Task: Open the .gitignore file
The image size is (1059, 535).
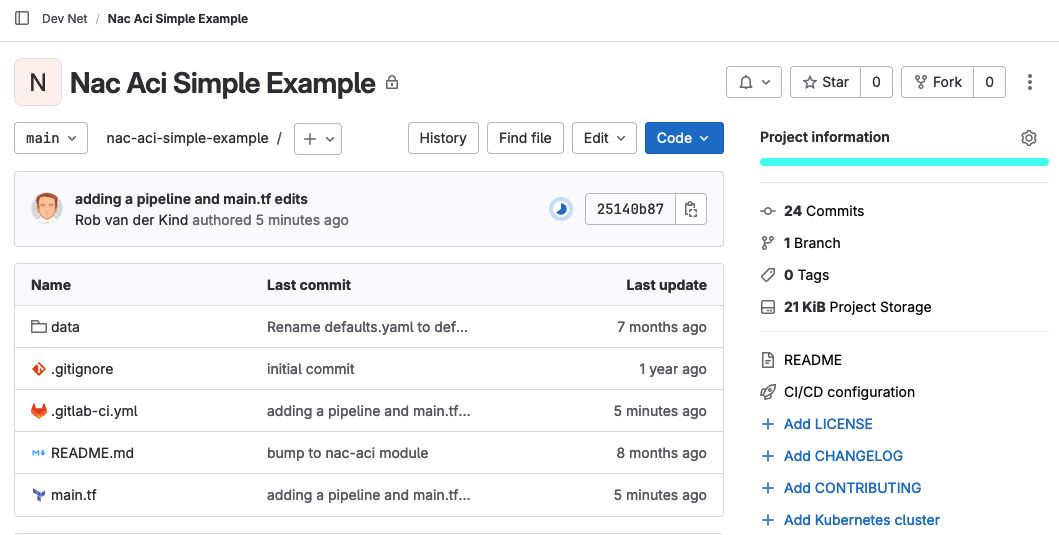Action: [x=82, y=369]
